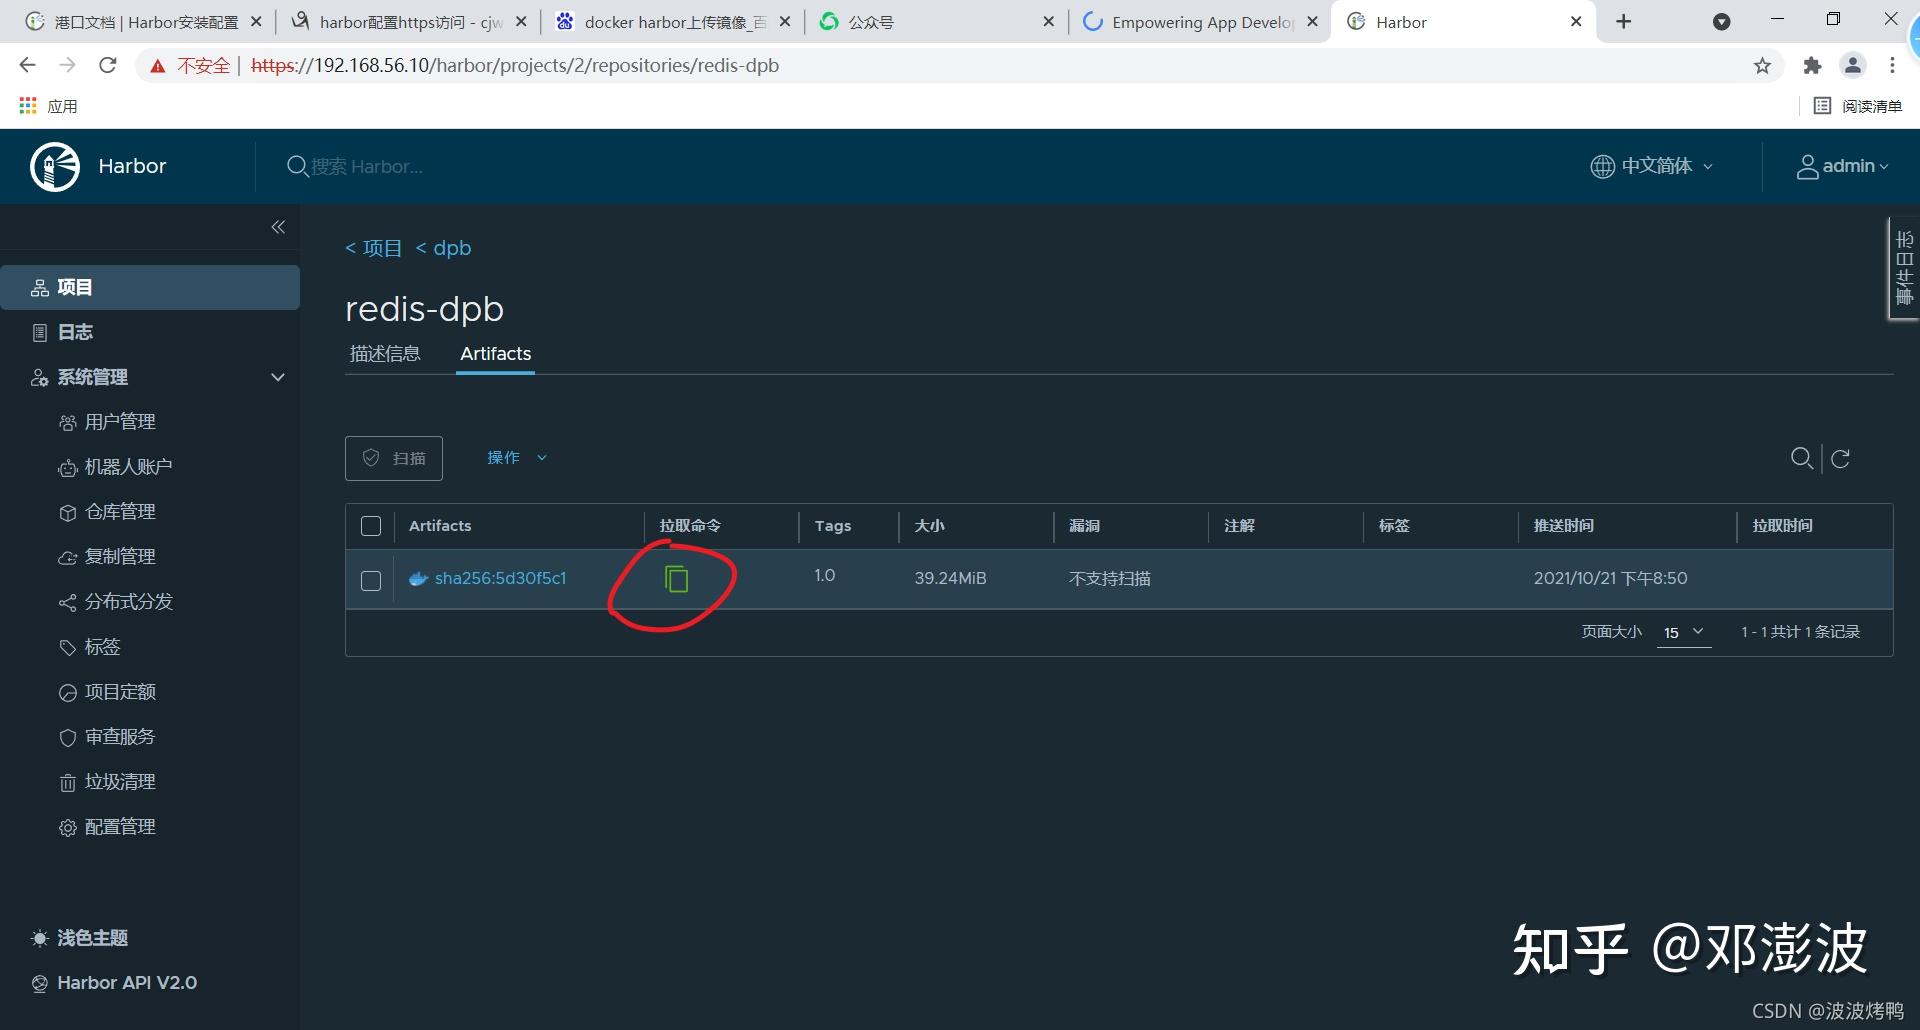1920x1030 pixels.
Task: Change page size from 15
Action: (x=1683, y=632)
